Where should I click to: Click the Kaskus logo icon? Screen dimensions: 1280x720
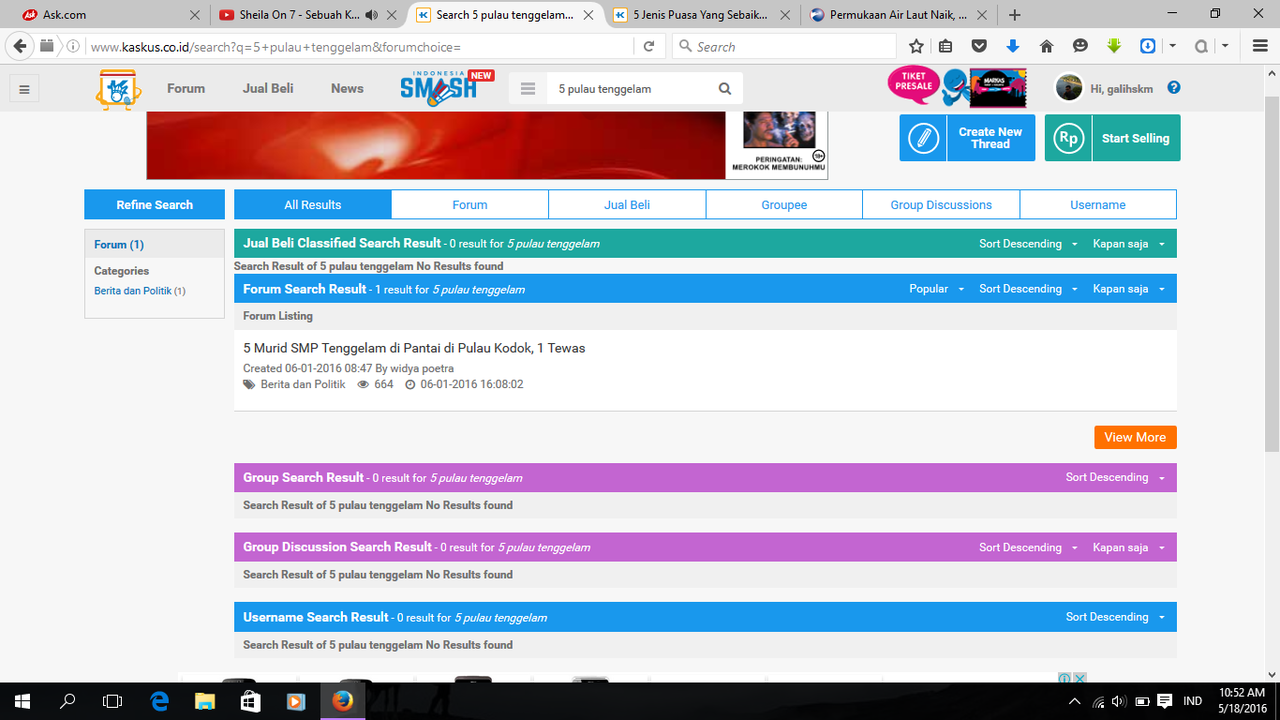119,89
